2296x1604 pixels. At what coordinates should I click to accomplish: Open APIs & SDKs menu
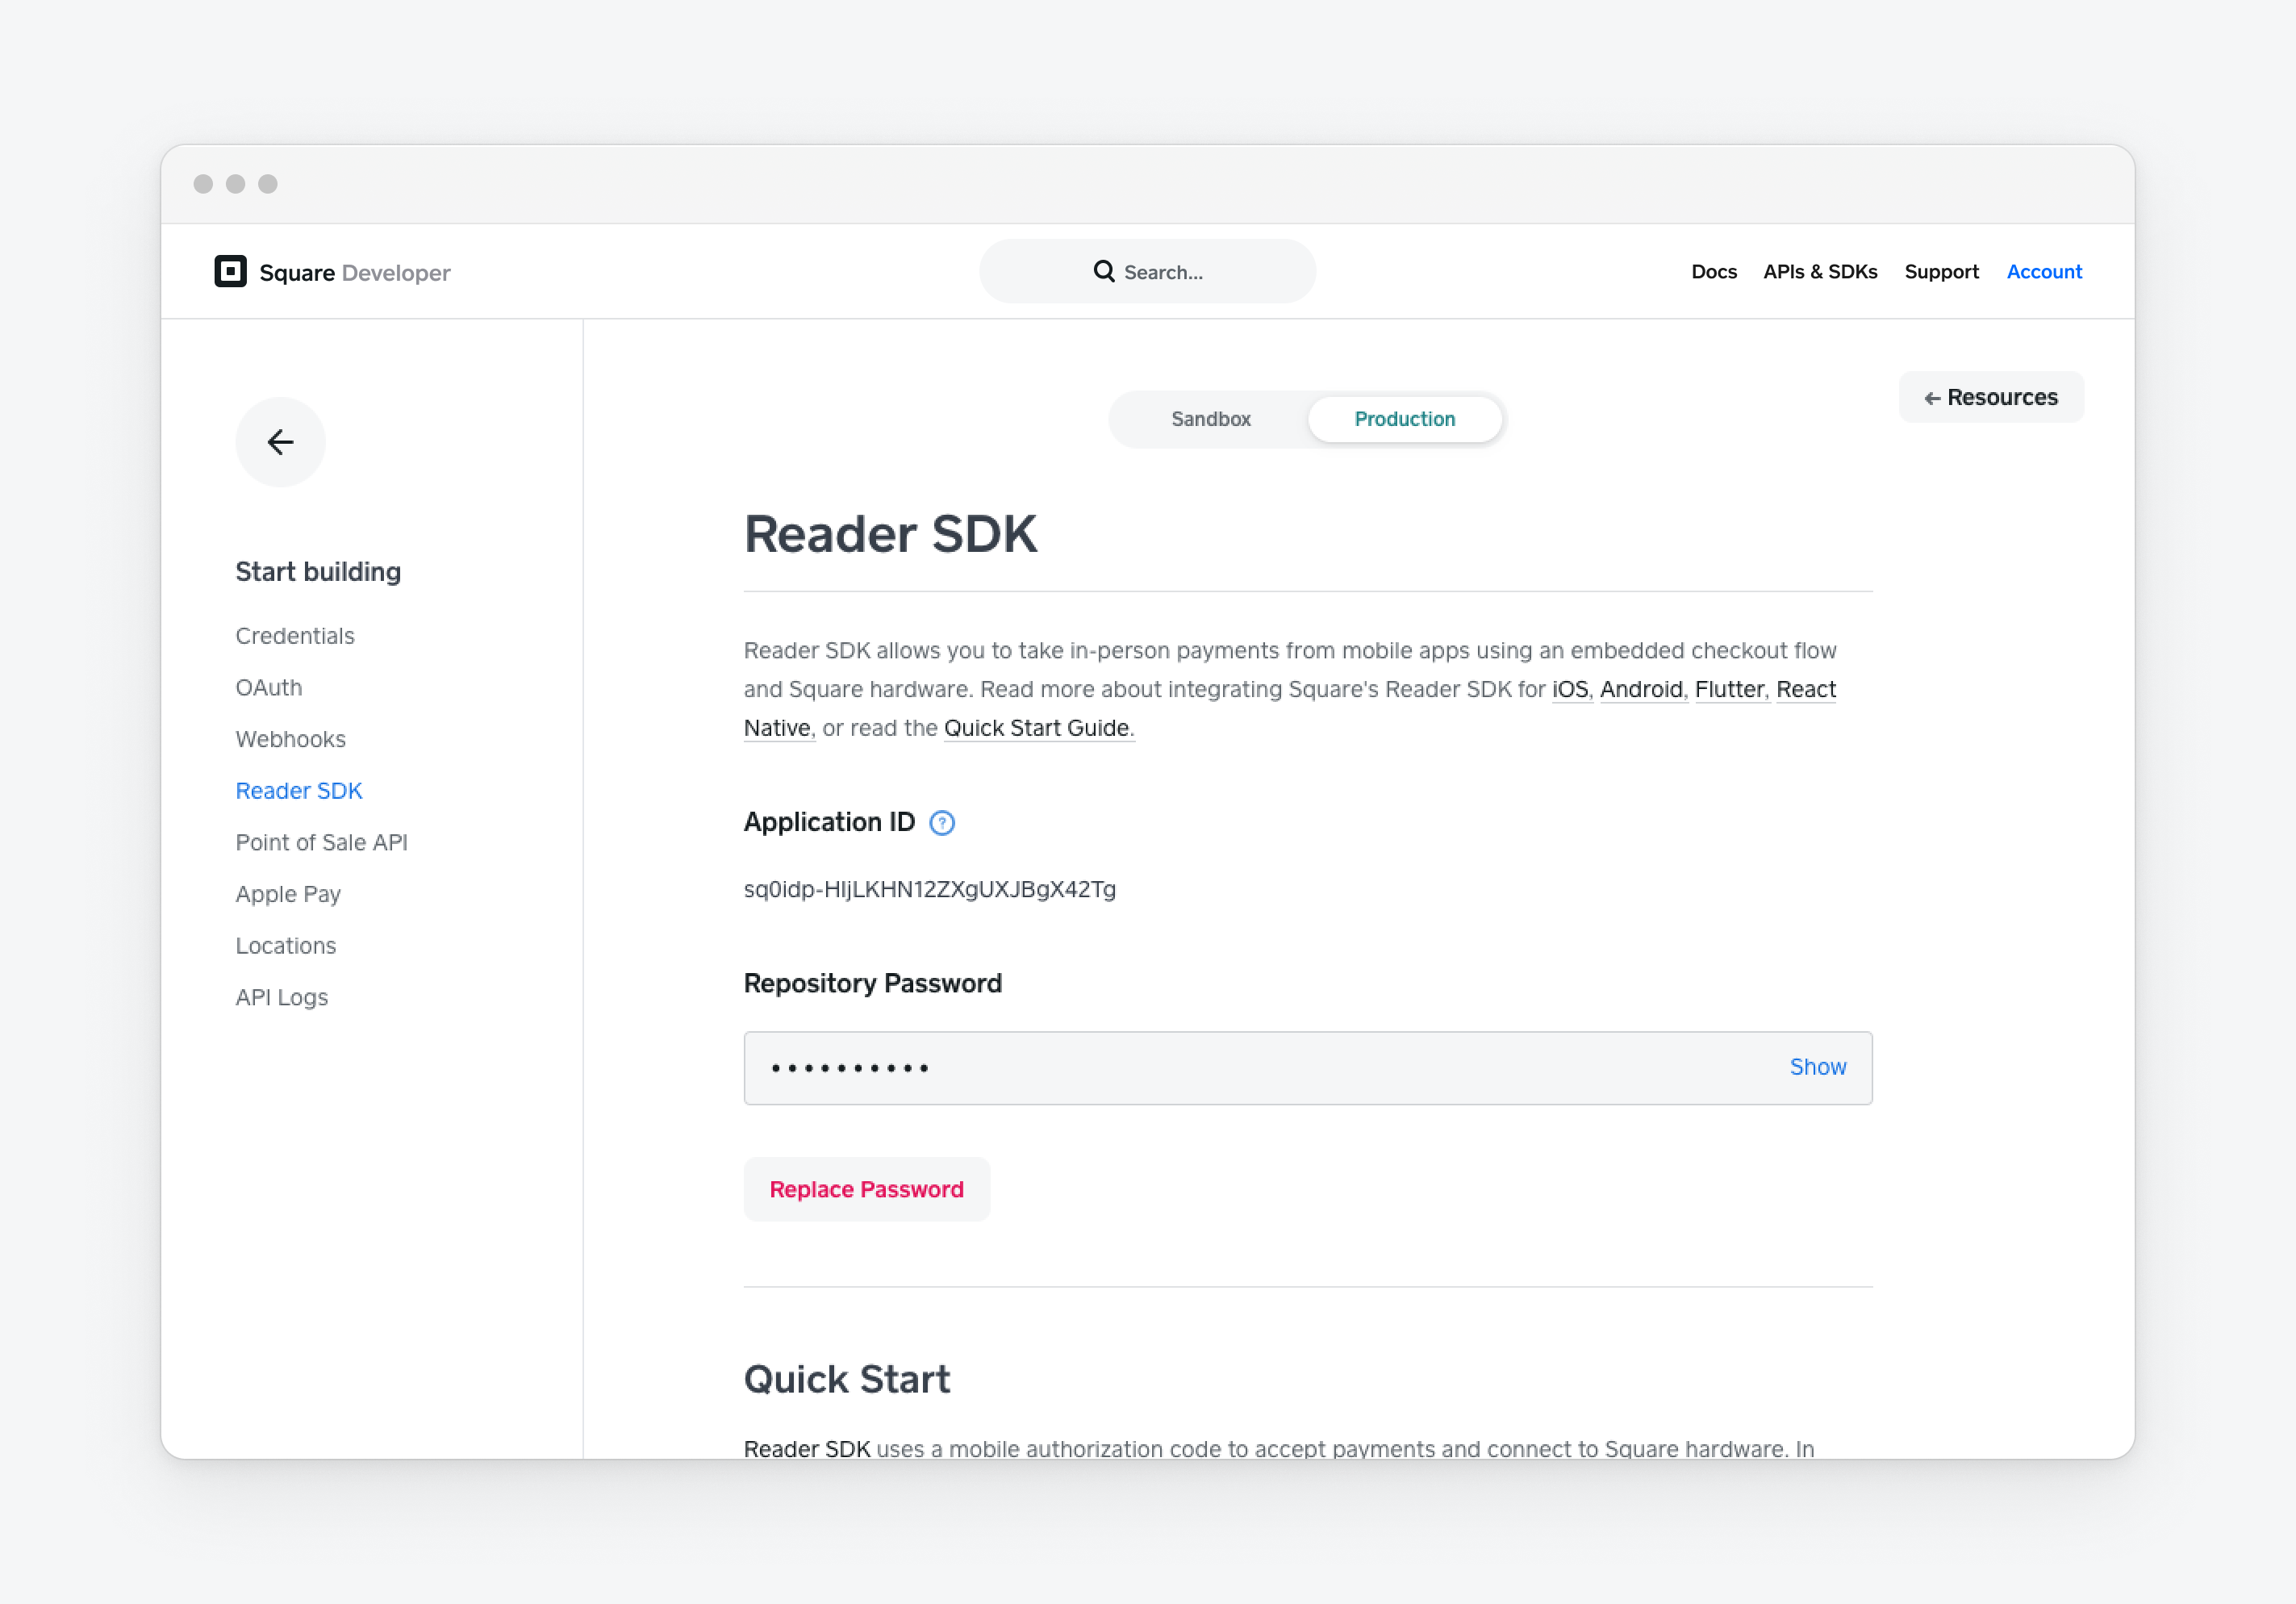tap(1819, 272)
